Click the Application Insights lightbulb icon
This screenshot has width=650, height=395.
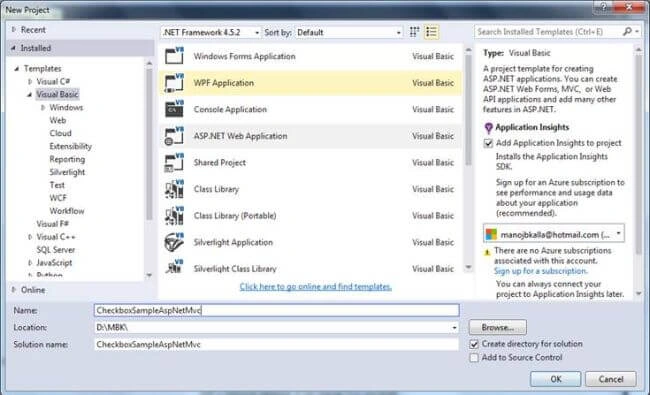488,128
